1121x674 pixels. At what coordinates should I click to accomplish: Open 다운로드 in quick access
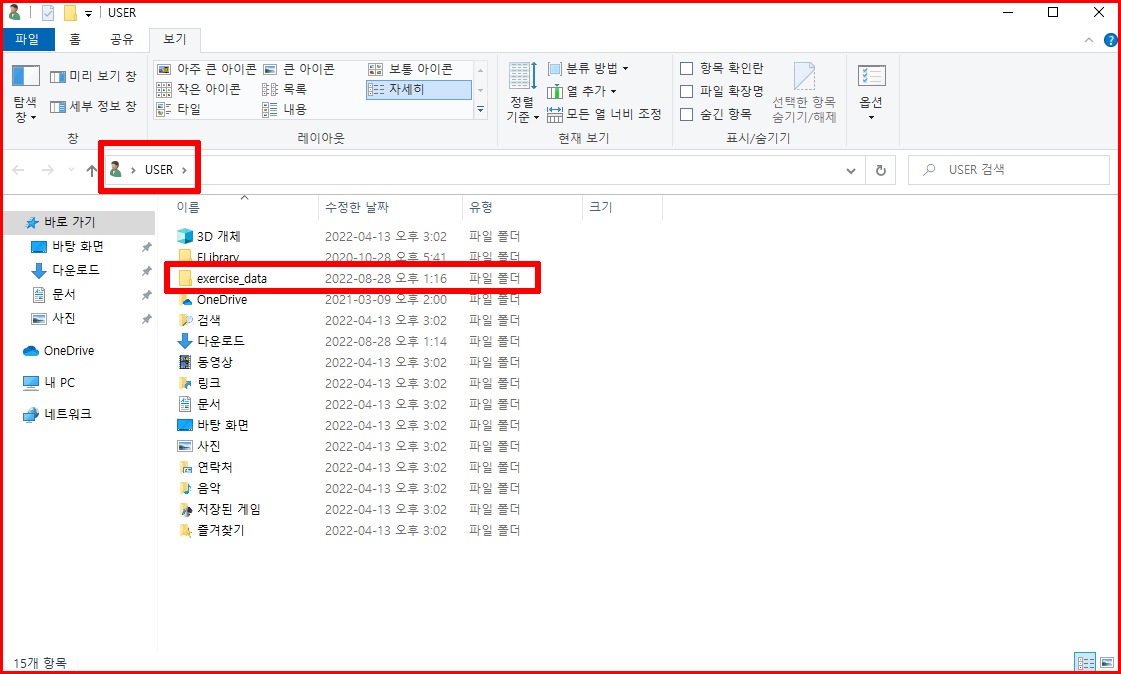(75, 270)
